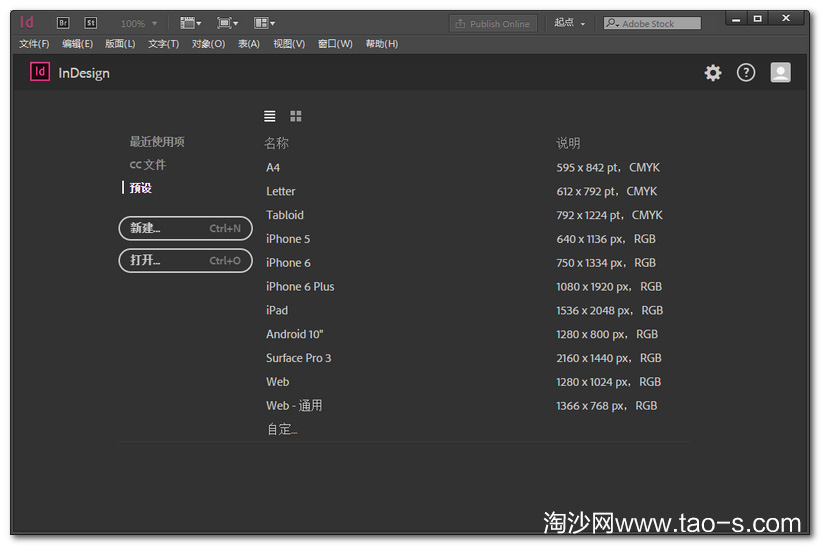Open Adobe Stock via St icon

pos(91,23)
